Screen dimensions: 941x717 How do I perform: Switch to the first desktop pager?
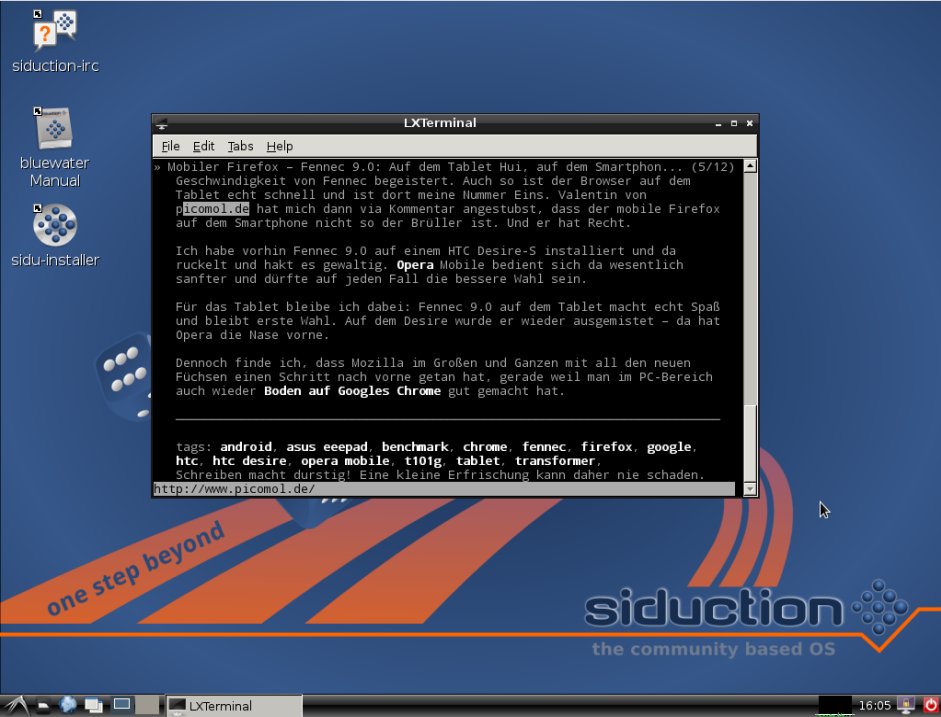point(122,705)
